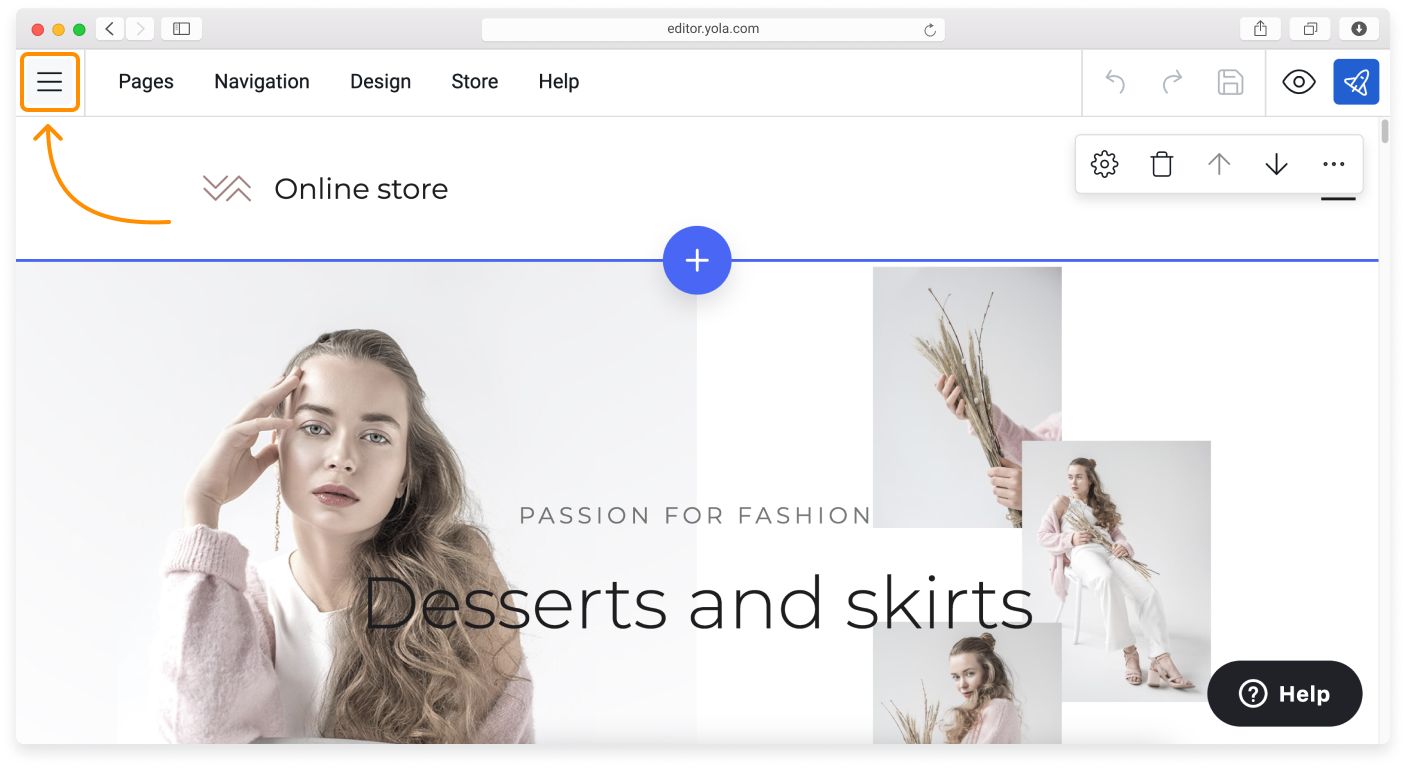Select the Desserts and skirts heading
1406x768 pixels.
697,603
